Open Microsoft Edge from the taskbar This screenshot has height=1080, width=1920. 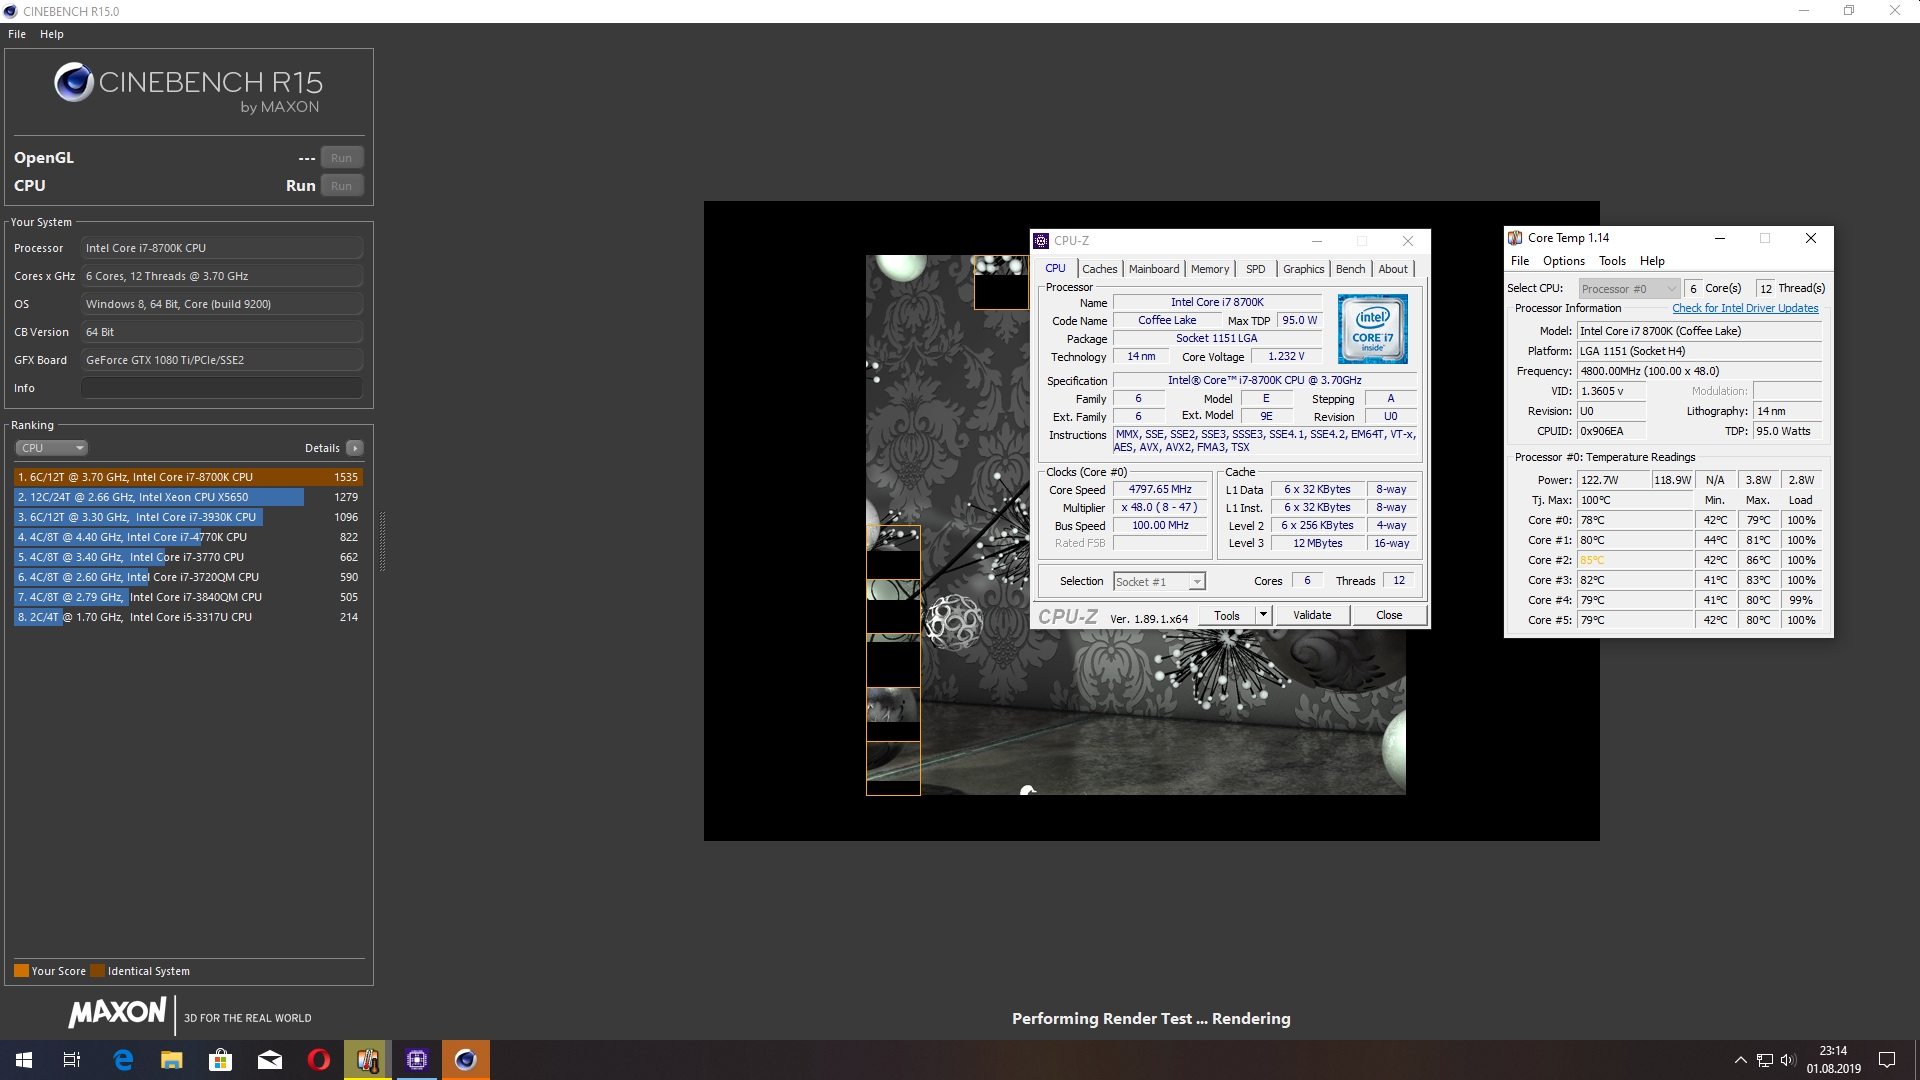[123, 1060]
